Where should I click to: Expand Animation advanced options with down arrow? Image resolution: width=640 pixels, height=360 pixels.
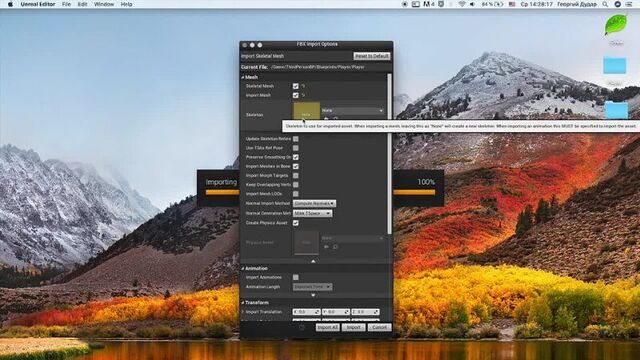313,295
